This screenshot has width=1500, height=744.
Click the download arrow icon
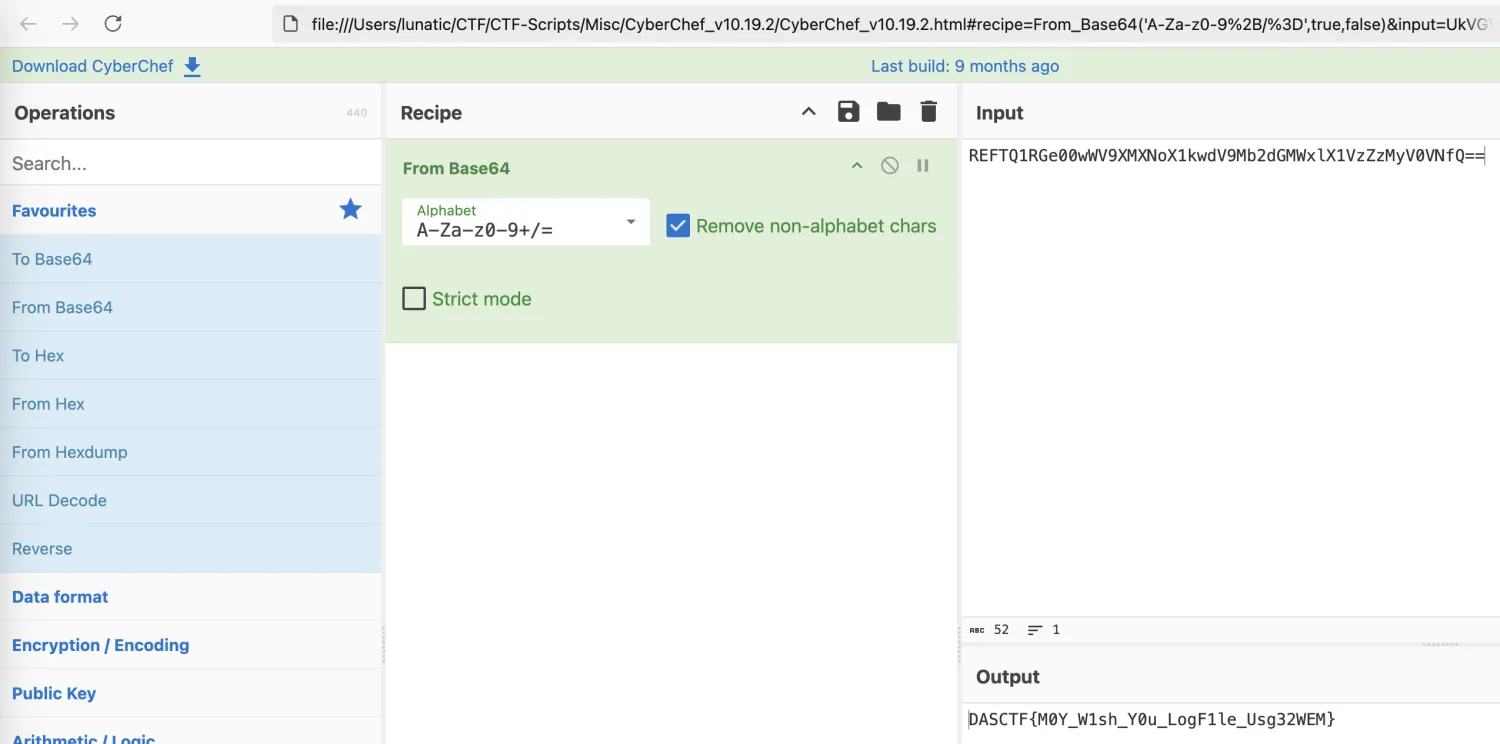tap(193, 67)
